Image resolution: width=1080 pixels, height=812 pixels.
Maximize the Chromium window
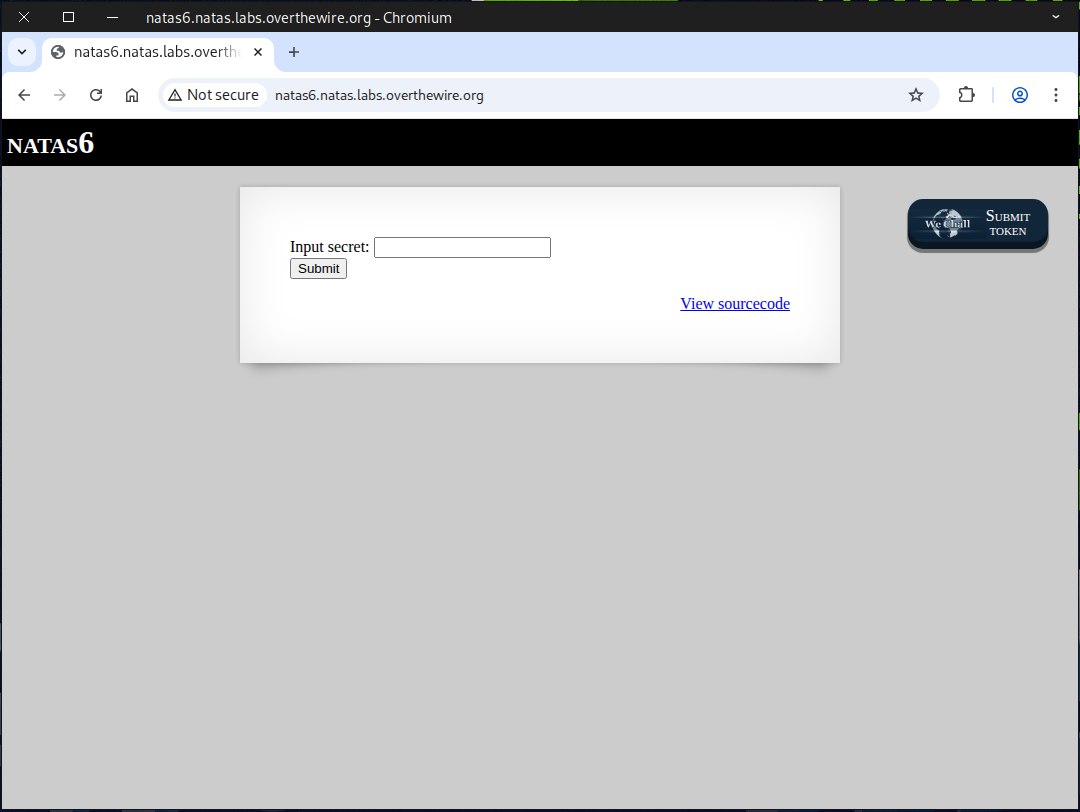pos(68,17)
